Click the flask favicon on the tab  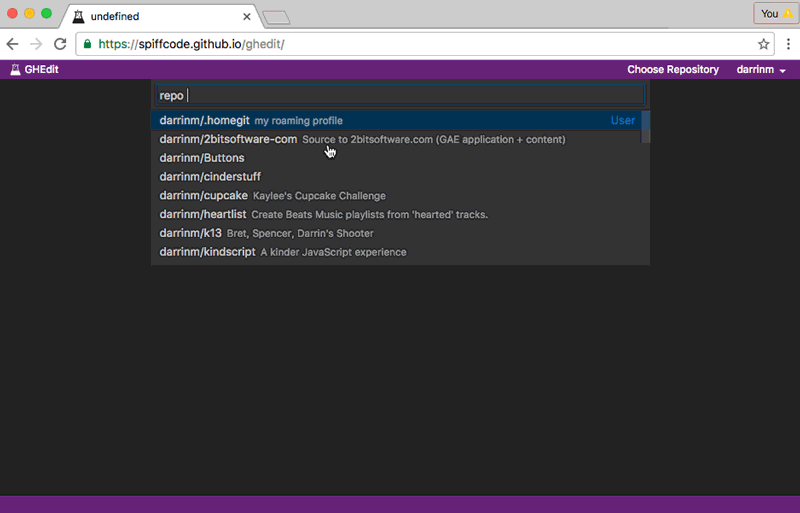tap(78, 16)
